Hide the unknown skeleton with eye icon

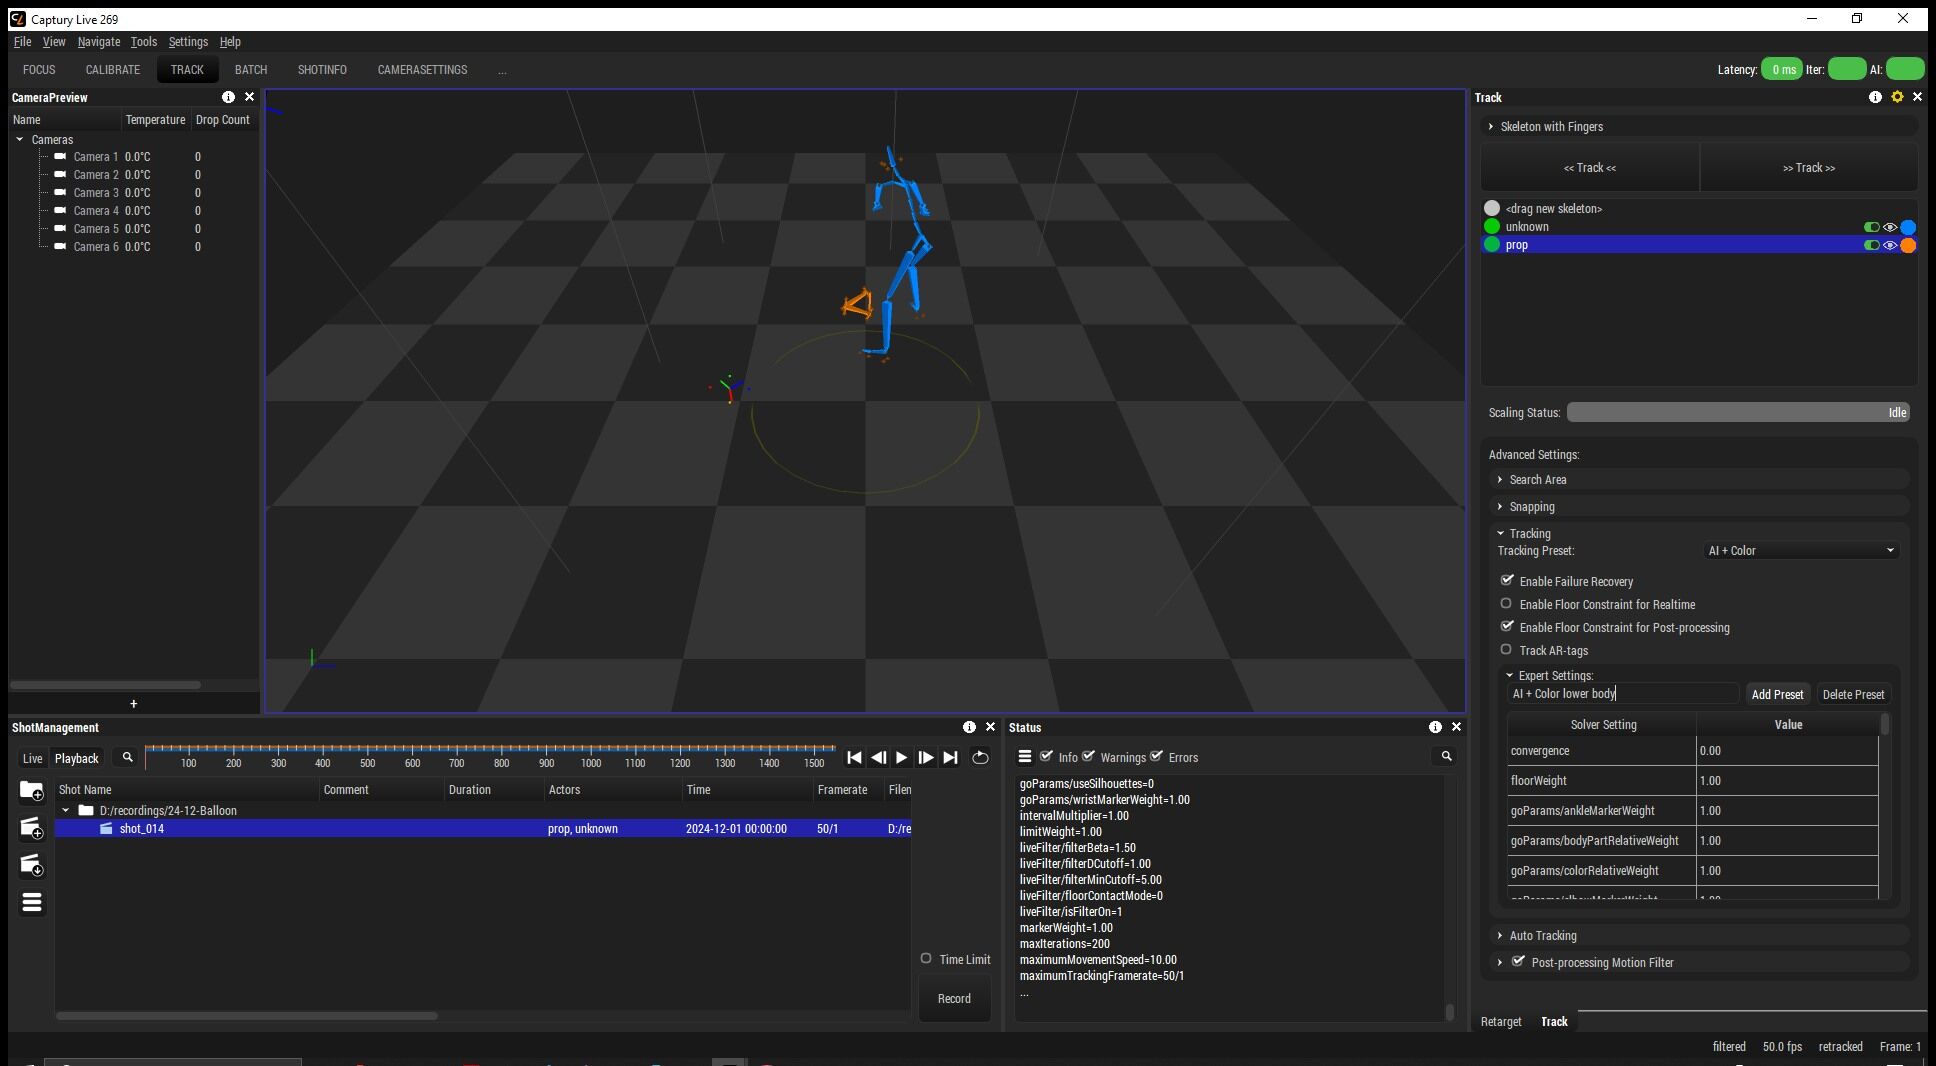point(1889,227)
